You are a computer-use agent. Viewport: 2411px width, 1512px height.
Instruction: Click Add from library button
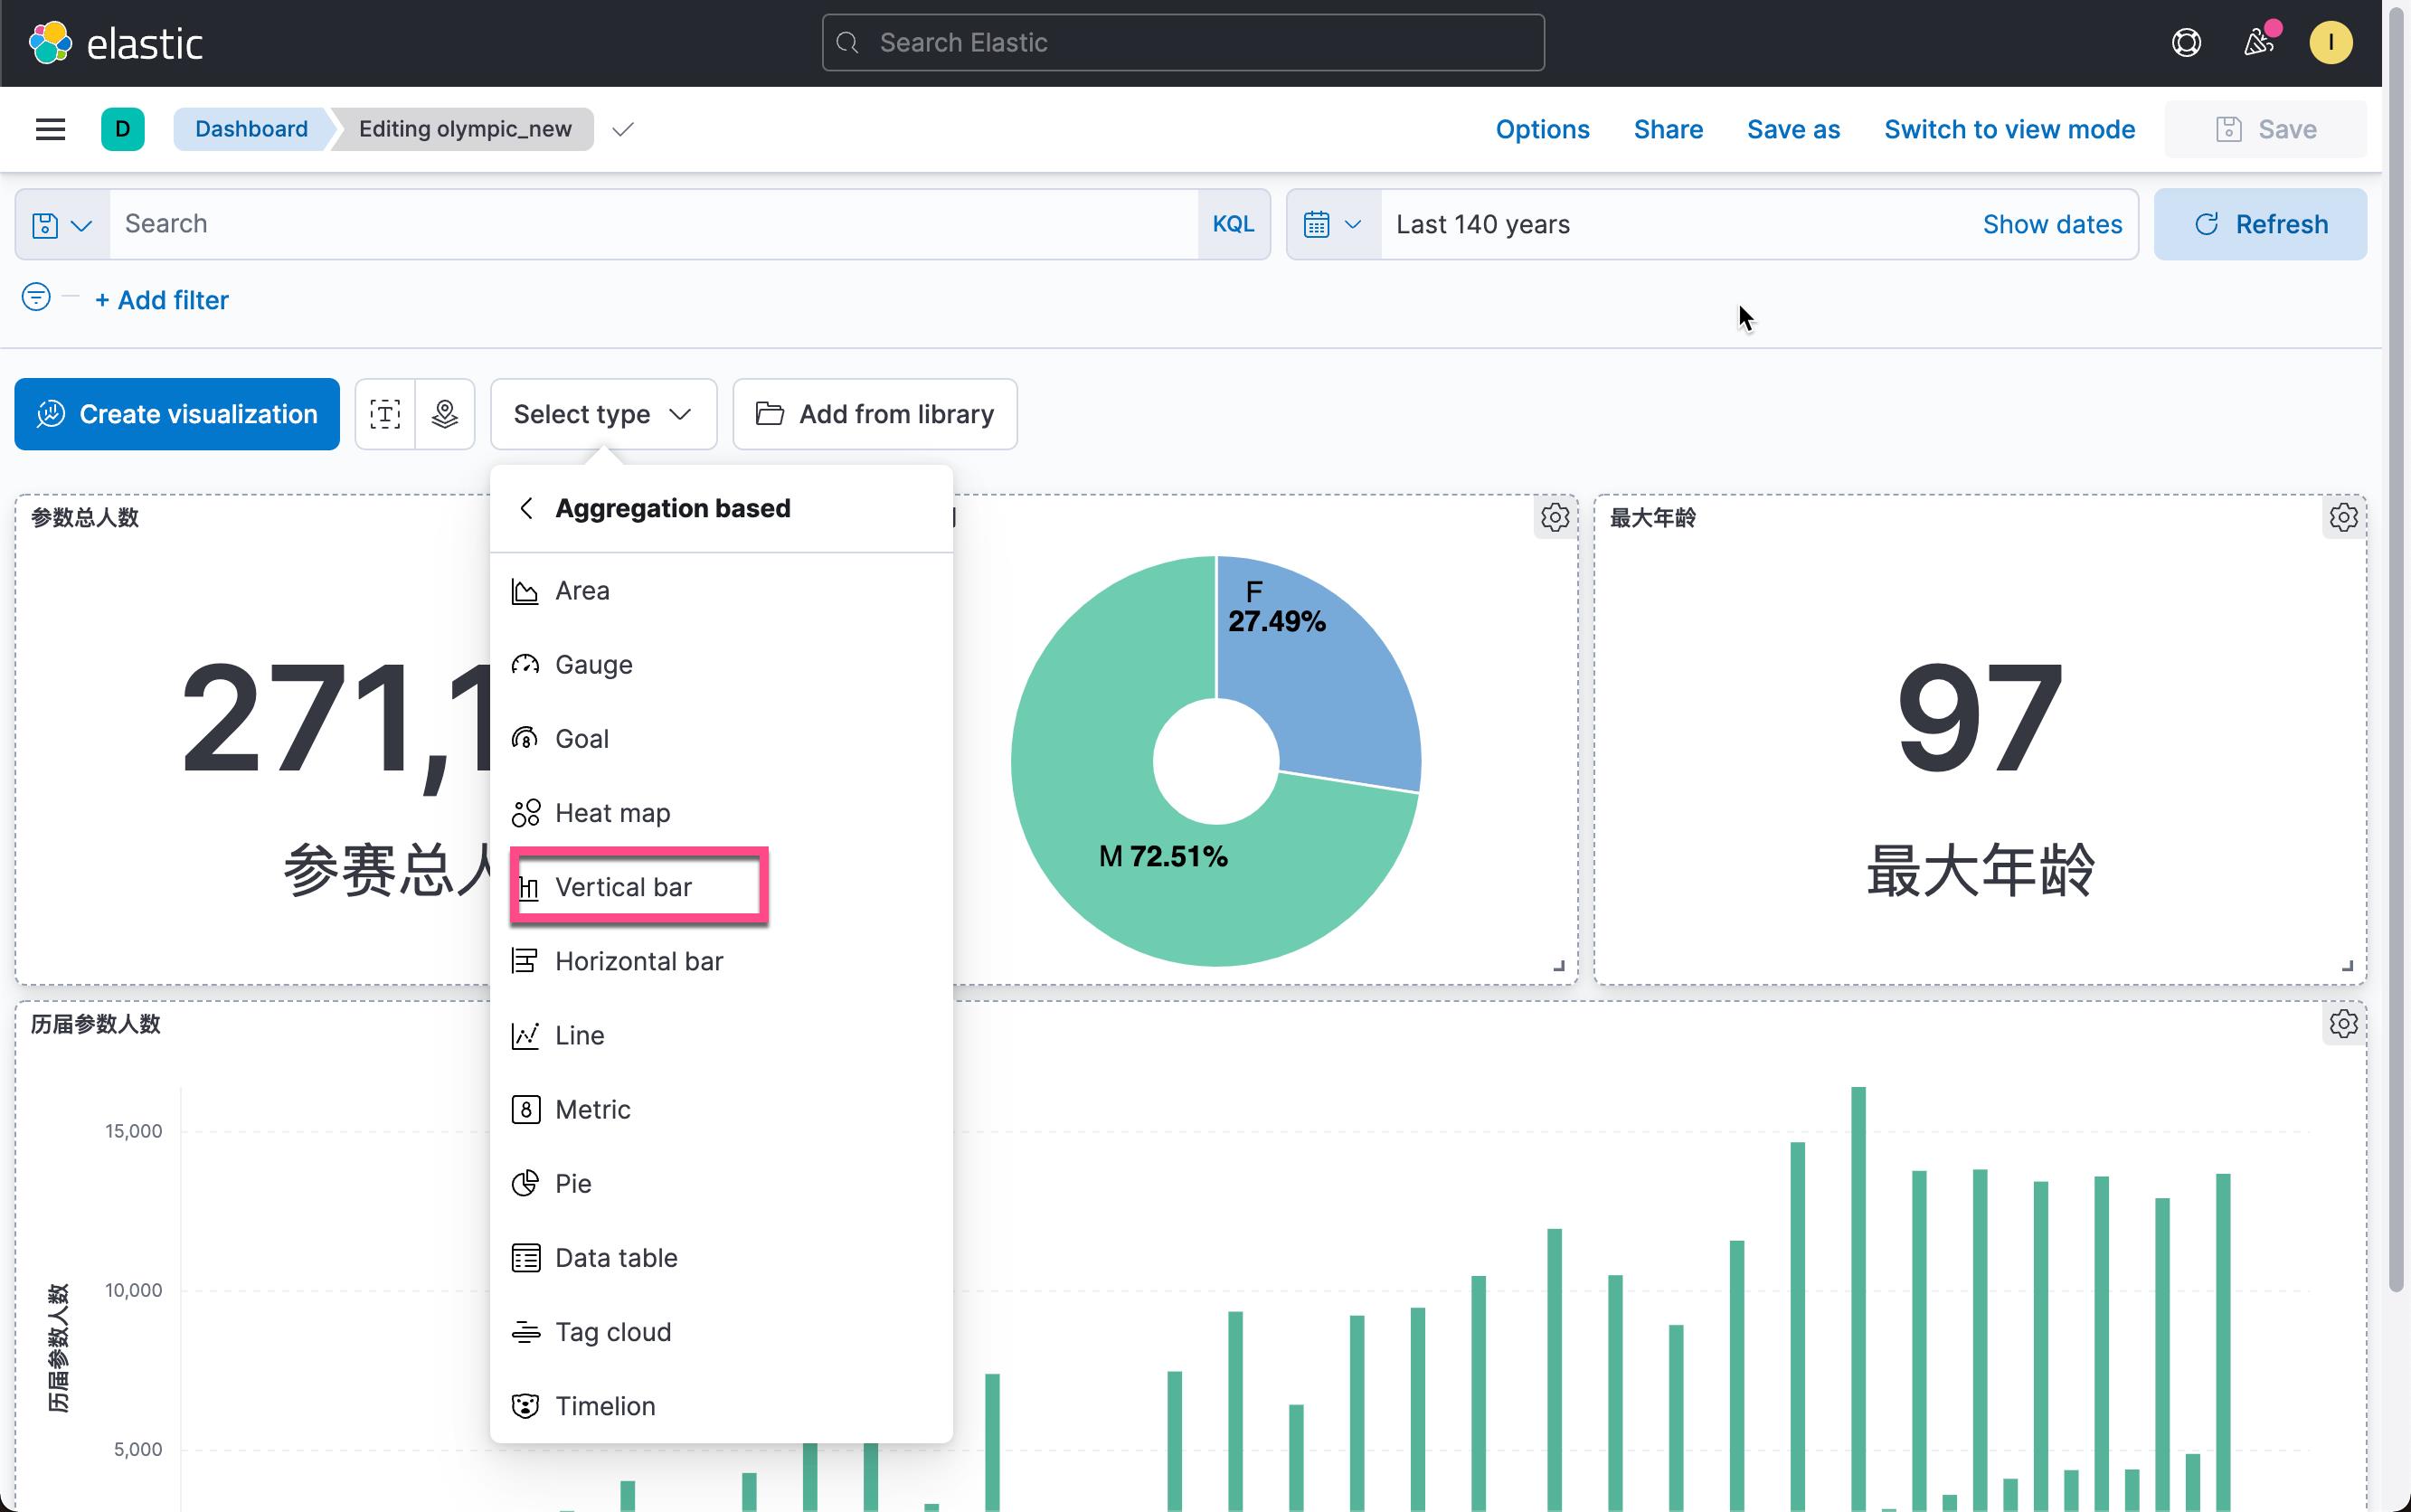click(875, 414)
